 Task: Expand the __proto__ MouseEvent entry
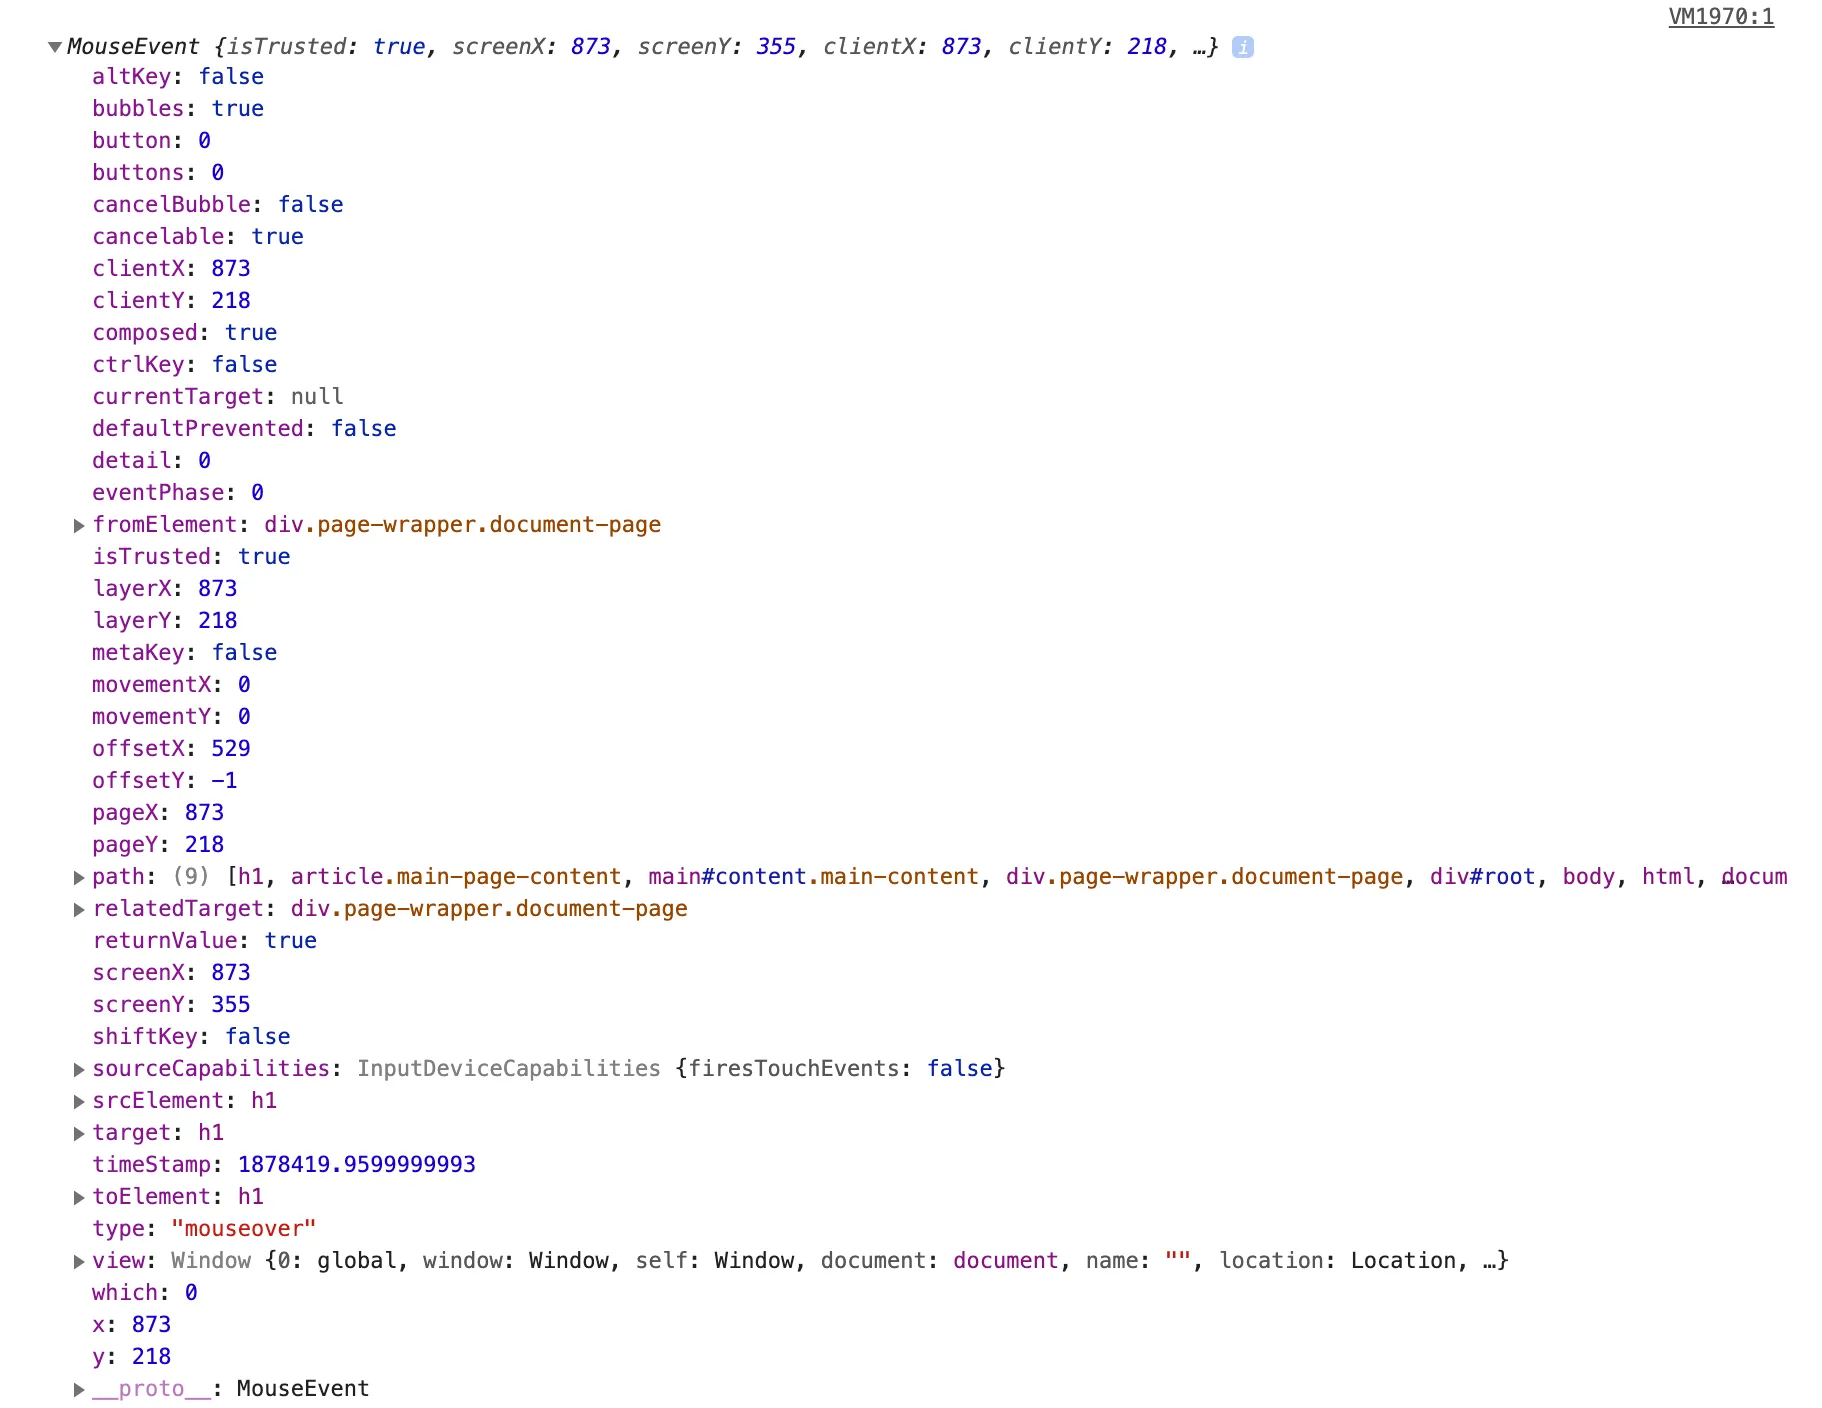click(79, 1389)
